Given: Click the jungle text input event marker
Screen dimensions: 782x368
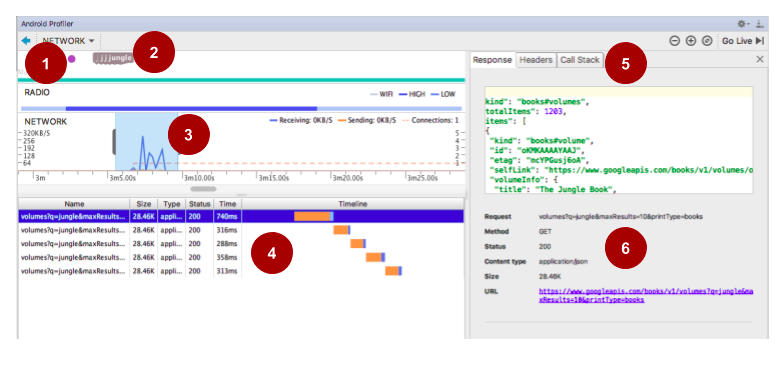Looking at the screenshot, I should coord(114,58).
